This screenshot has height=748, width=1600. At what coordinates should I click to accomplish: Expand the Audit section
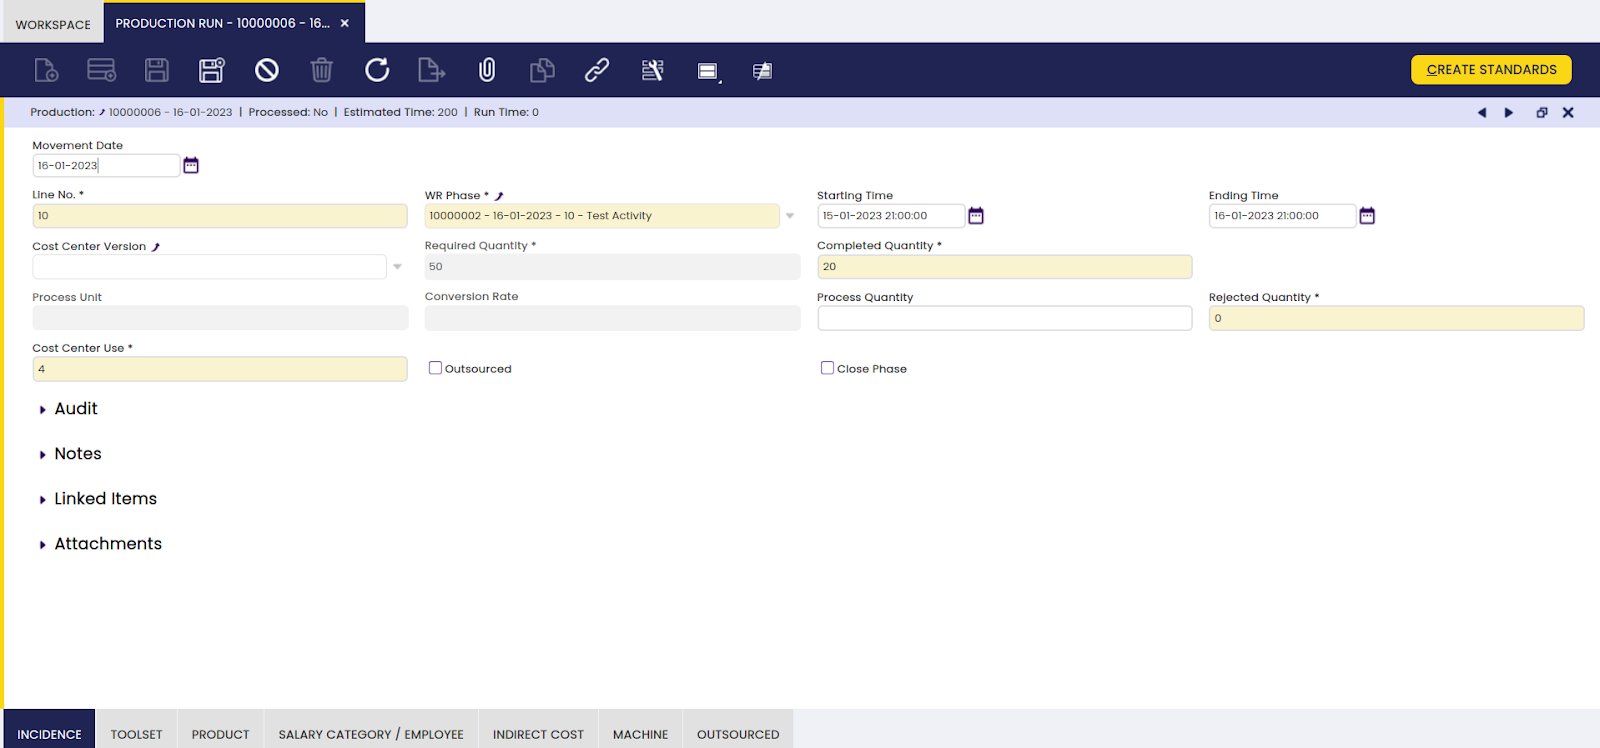(x=75, y=409)
